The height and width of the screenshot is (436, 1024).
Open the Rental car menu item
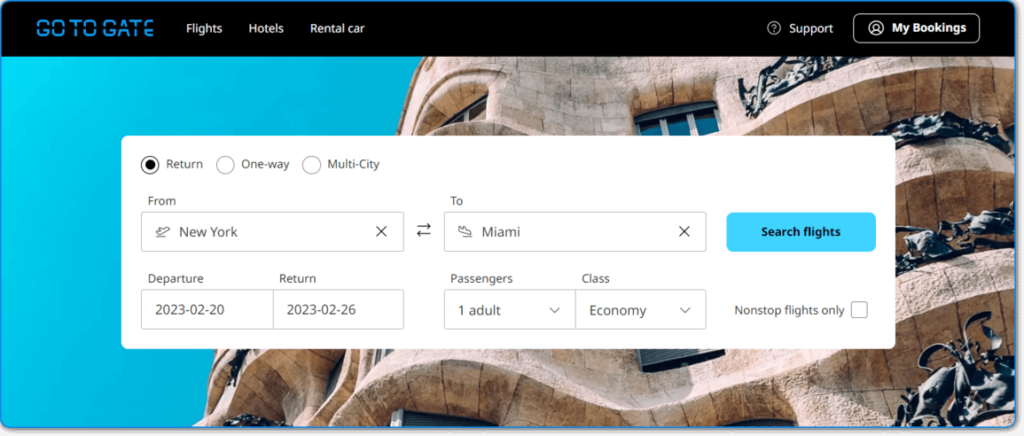337,29
